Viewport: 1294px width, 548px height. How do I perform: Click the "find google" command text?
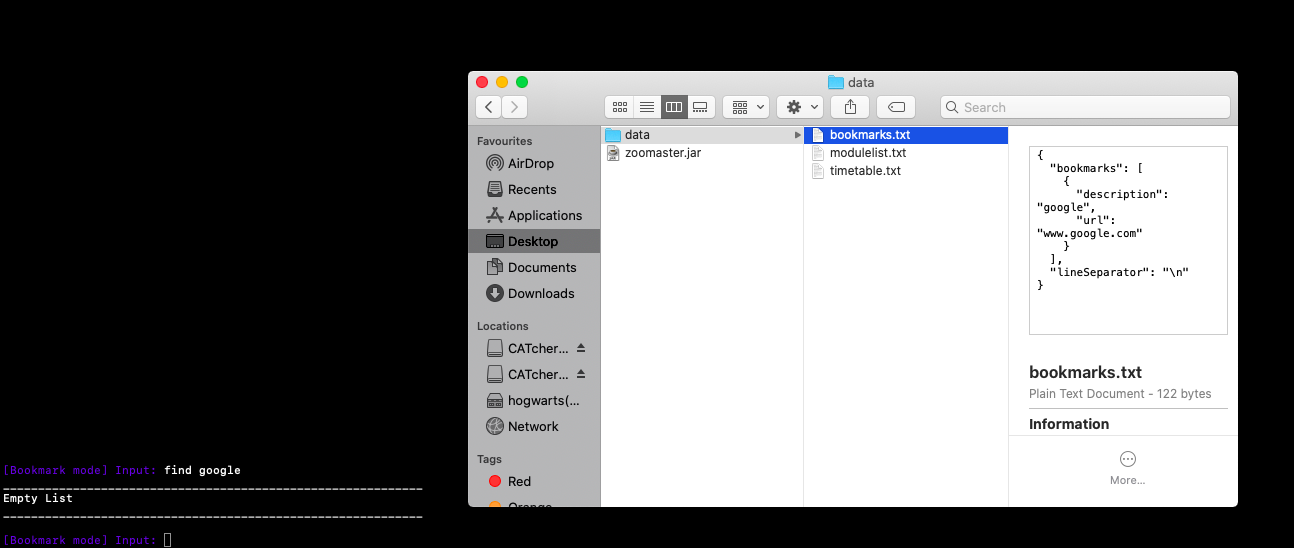pyautogui.click(x=203, y=470)
